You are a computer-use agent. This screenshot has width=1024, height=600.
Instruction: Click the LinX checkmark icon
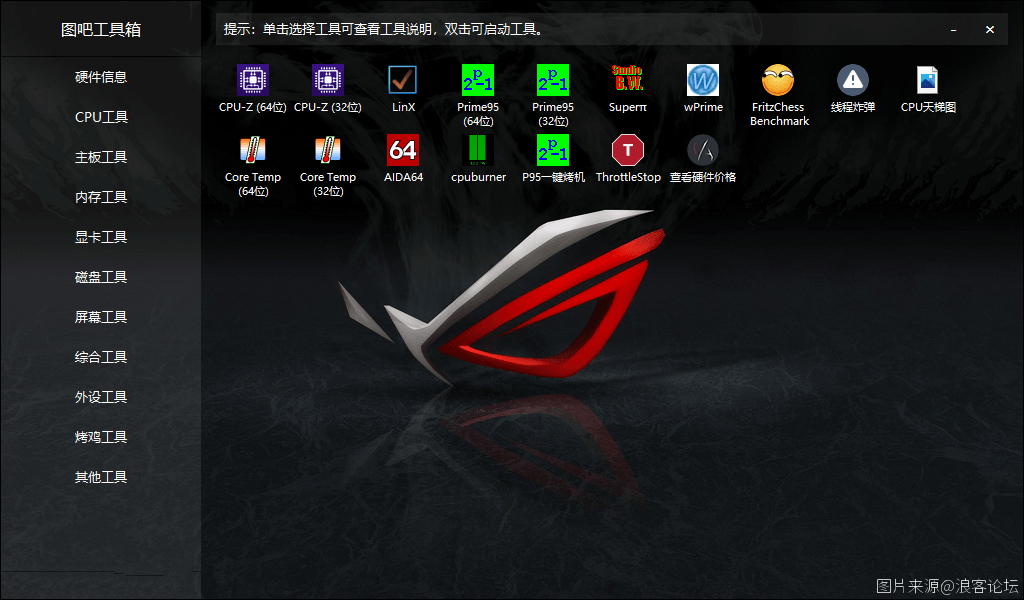[x=403, y=80]
